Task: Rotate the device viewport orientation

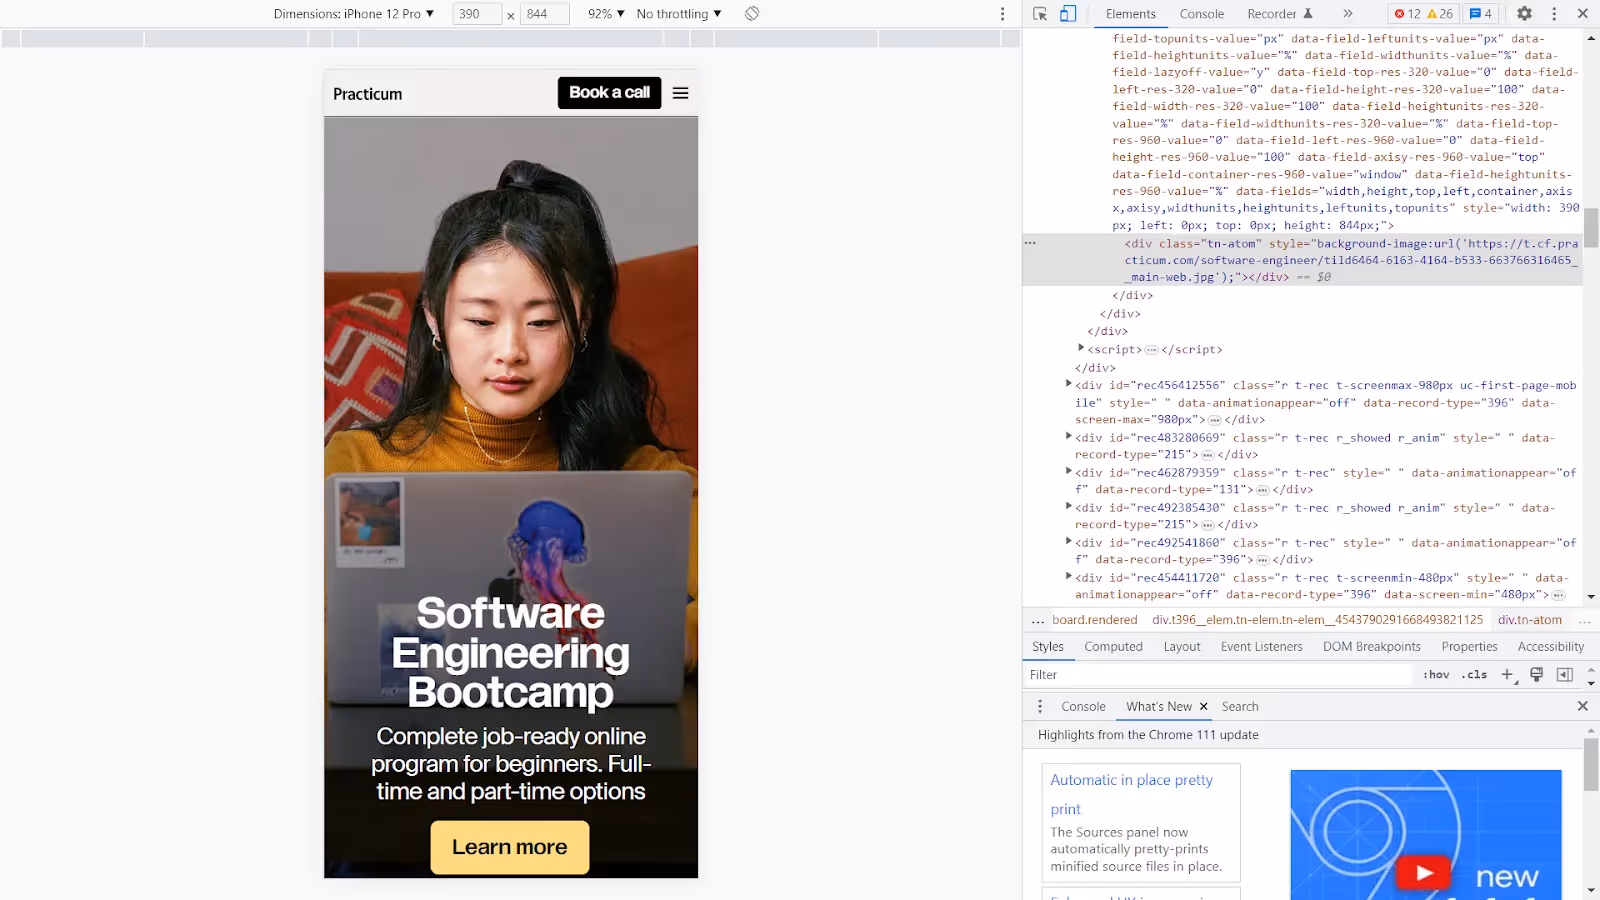Action: [x=752, y=14]
